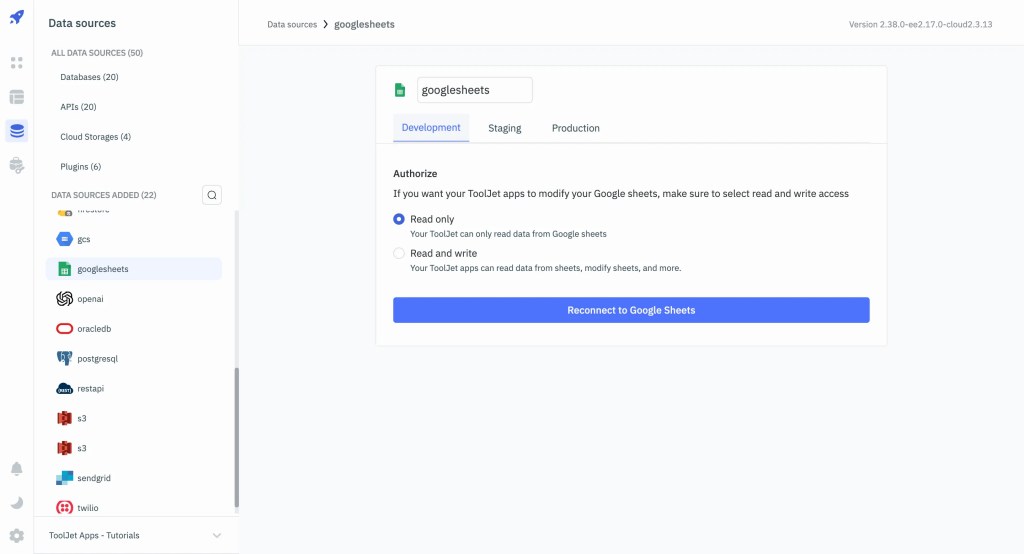Screen dimensions: 1024x554
Task: Open the Plugins (6) category
Action: point(80,167)
